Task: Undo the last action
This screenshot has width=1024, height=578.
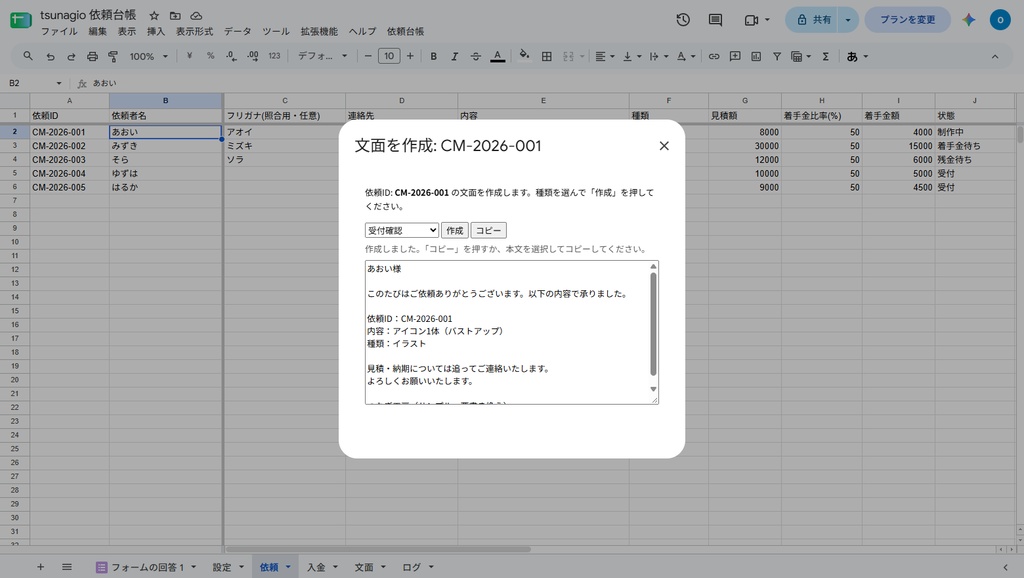Action: click(x=50, y=57)
